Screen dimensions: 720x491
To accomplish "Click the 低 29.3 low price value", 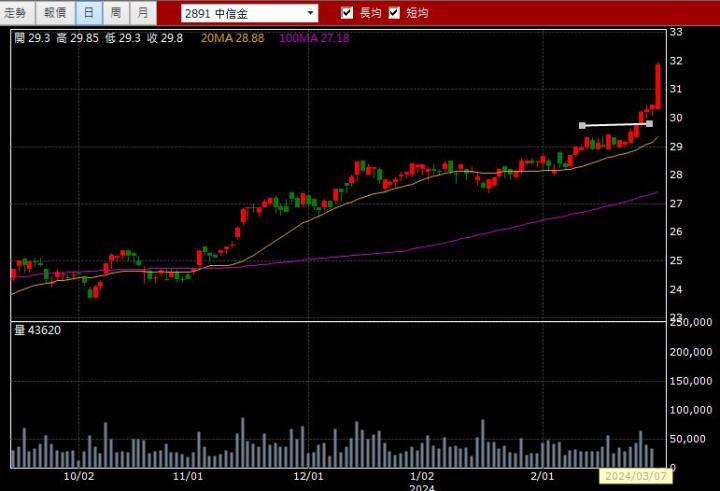I will click(123, 38).
